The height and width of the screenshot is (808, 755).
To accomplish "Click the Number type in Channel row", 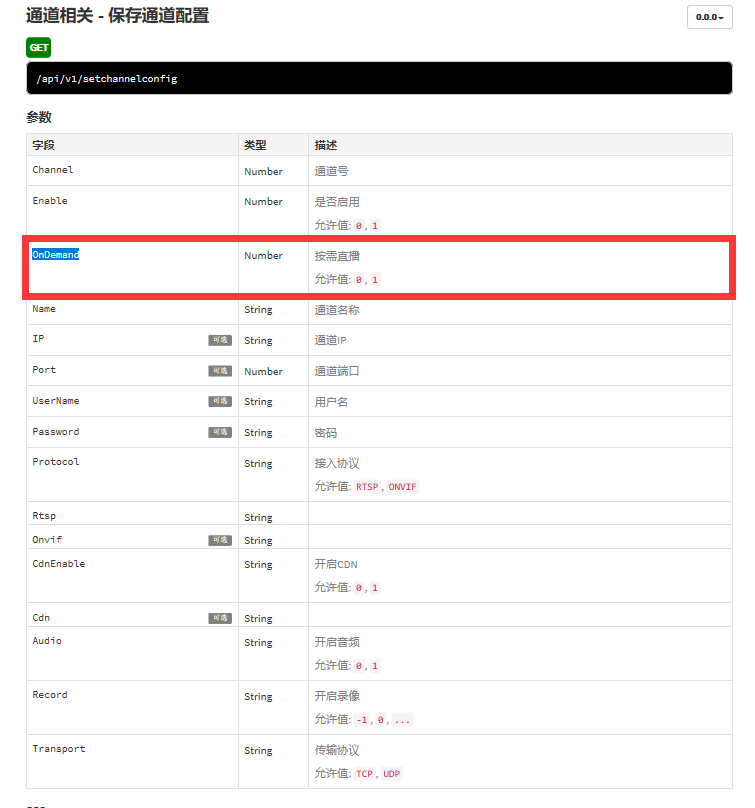I will (263, 172).
